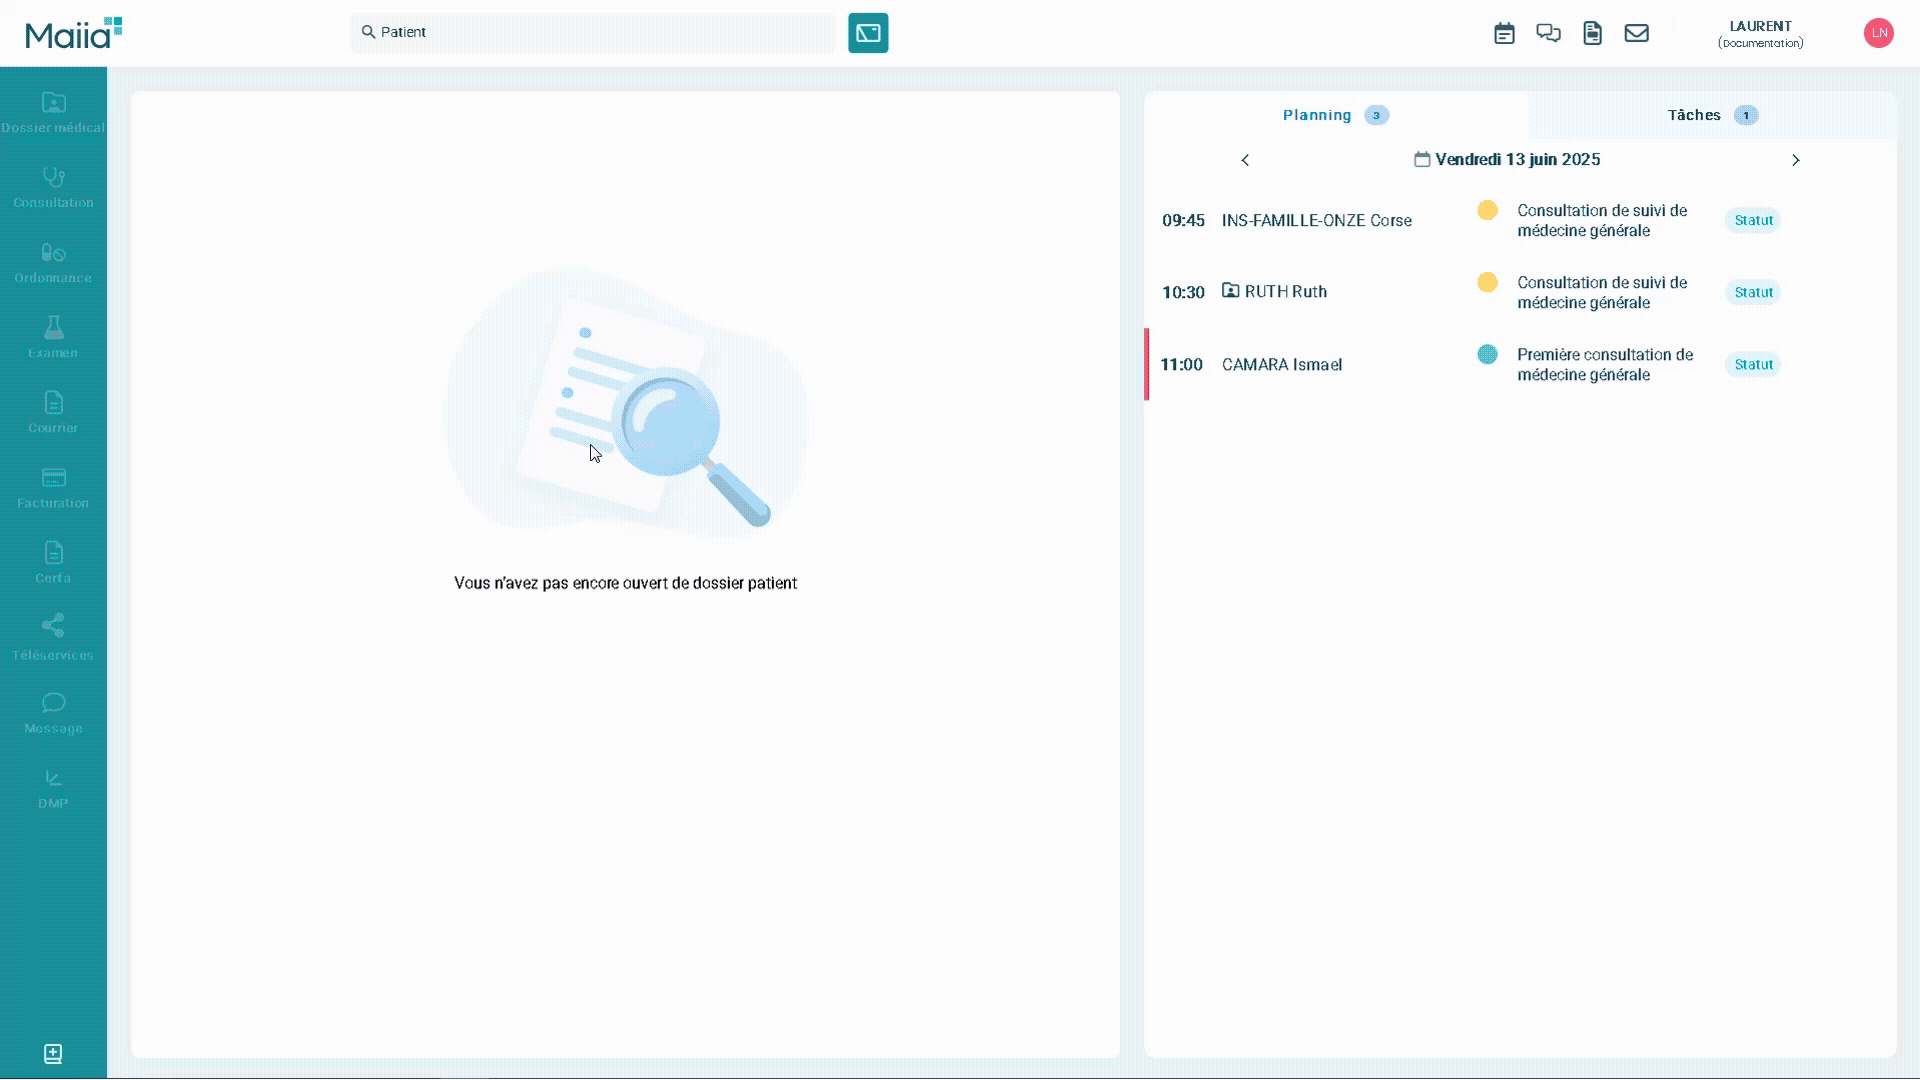1920x1080 pixels.
Task: Open the Téléservices panel
Action: pos(52,638)
